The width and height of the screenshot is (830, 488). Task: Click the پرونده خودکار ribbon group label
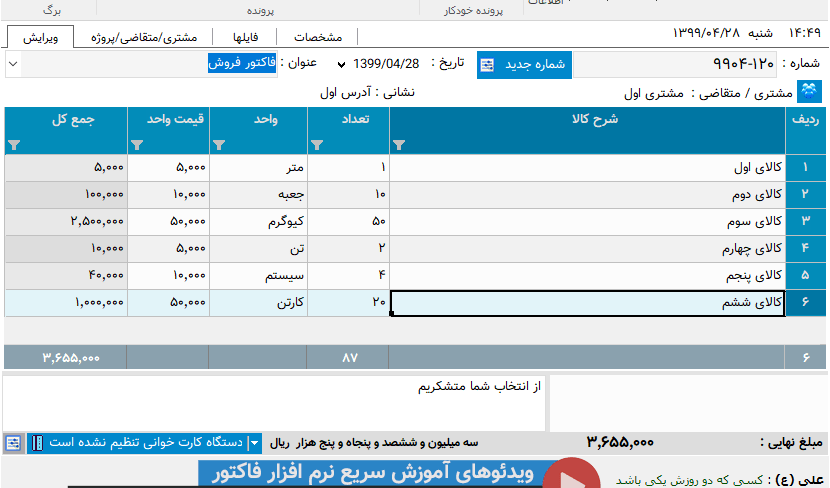coord(473,11)
